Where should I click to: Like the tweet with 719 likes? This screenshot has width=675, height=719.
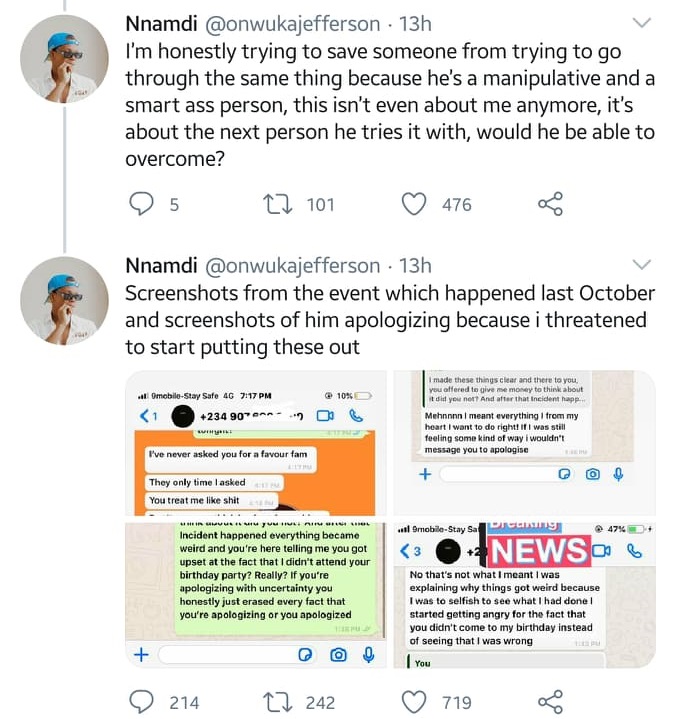(413, 702)
